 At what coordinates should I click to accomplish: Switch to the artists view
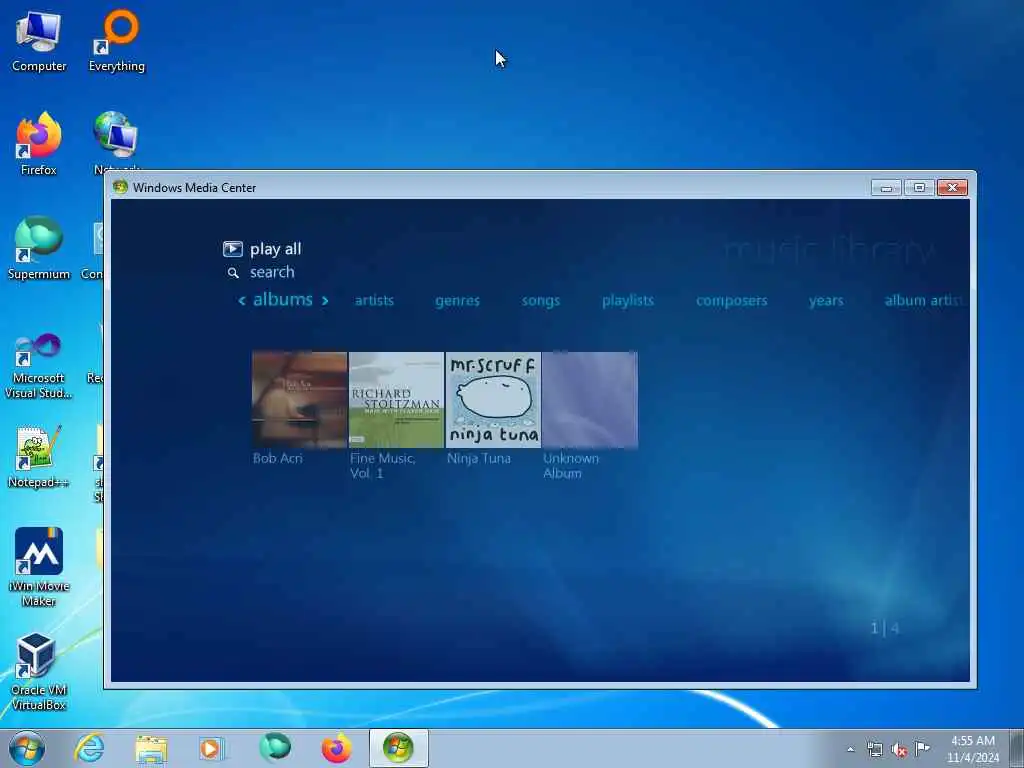pos(374,300)
